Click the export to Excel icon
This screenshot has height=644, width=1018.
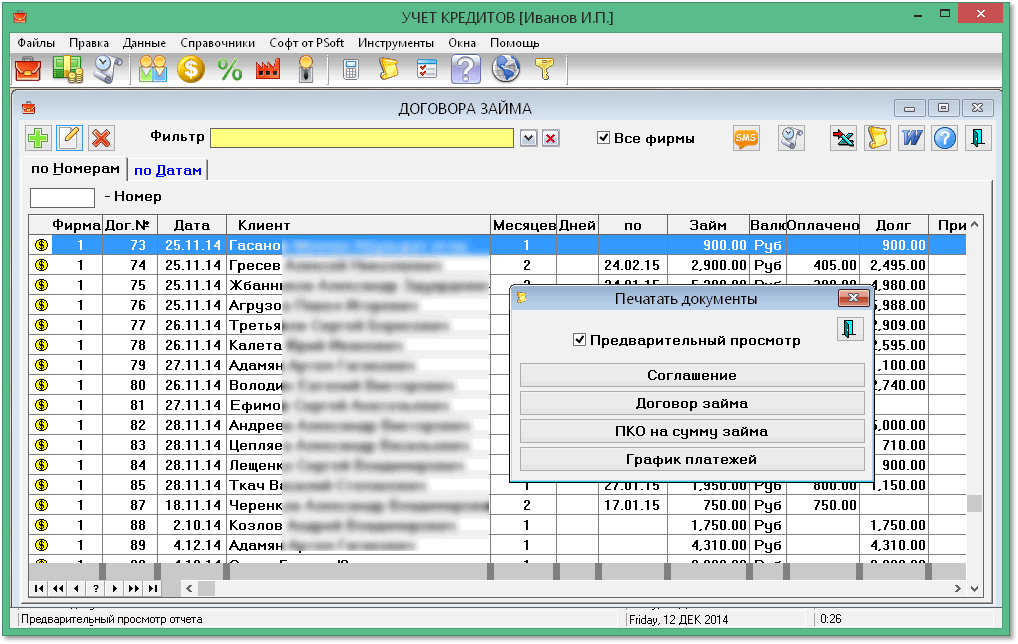843,137
